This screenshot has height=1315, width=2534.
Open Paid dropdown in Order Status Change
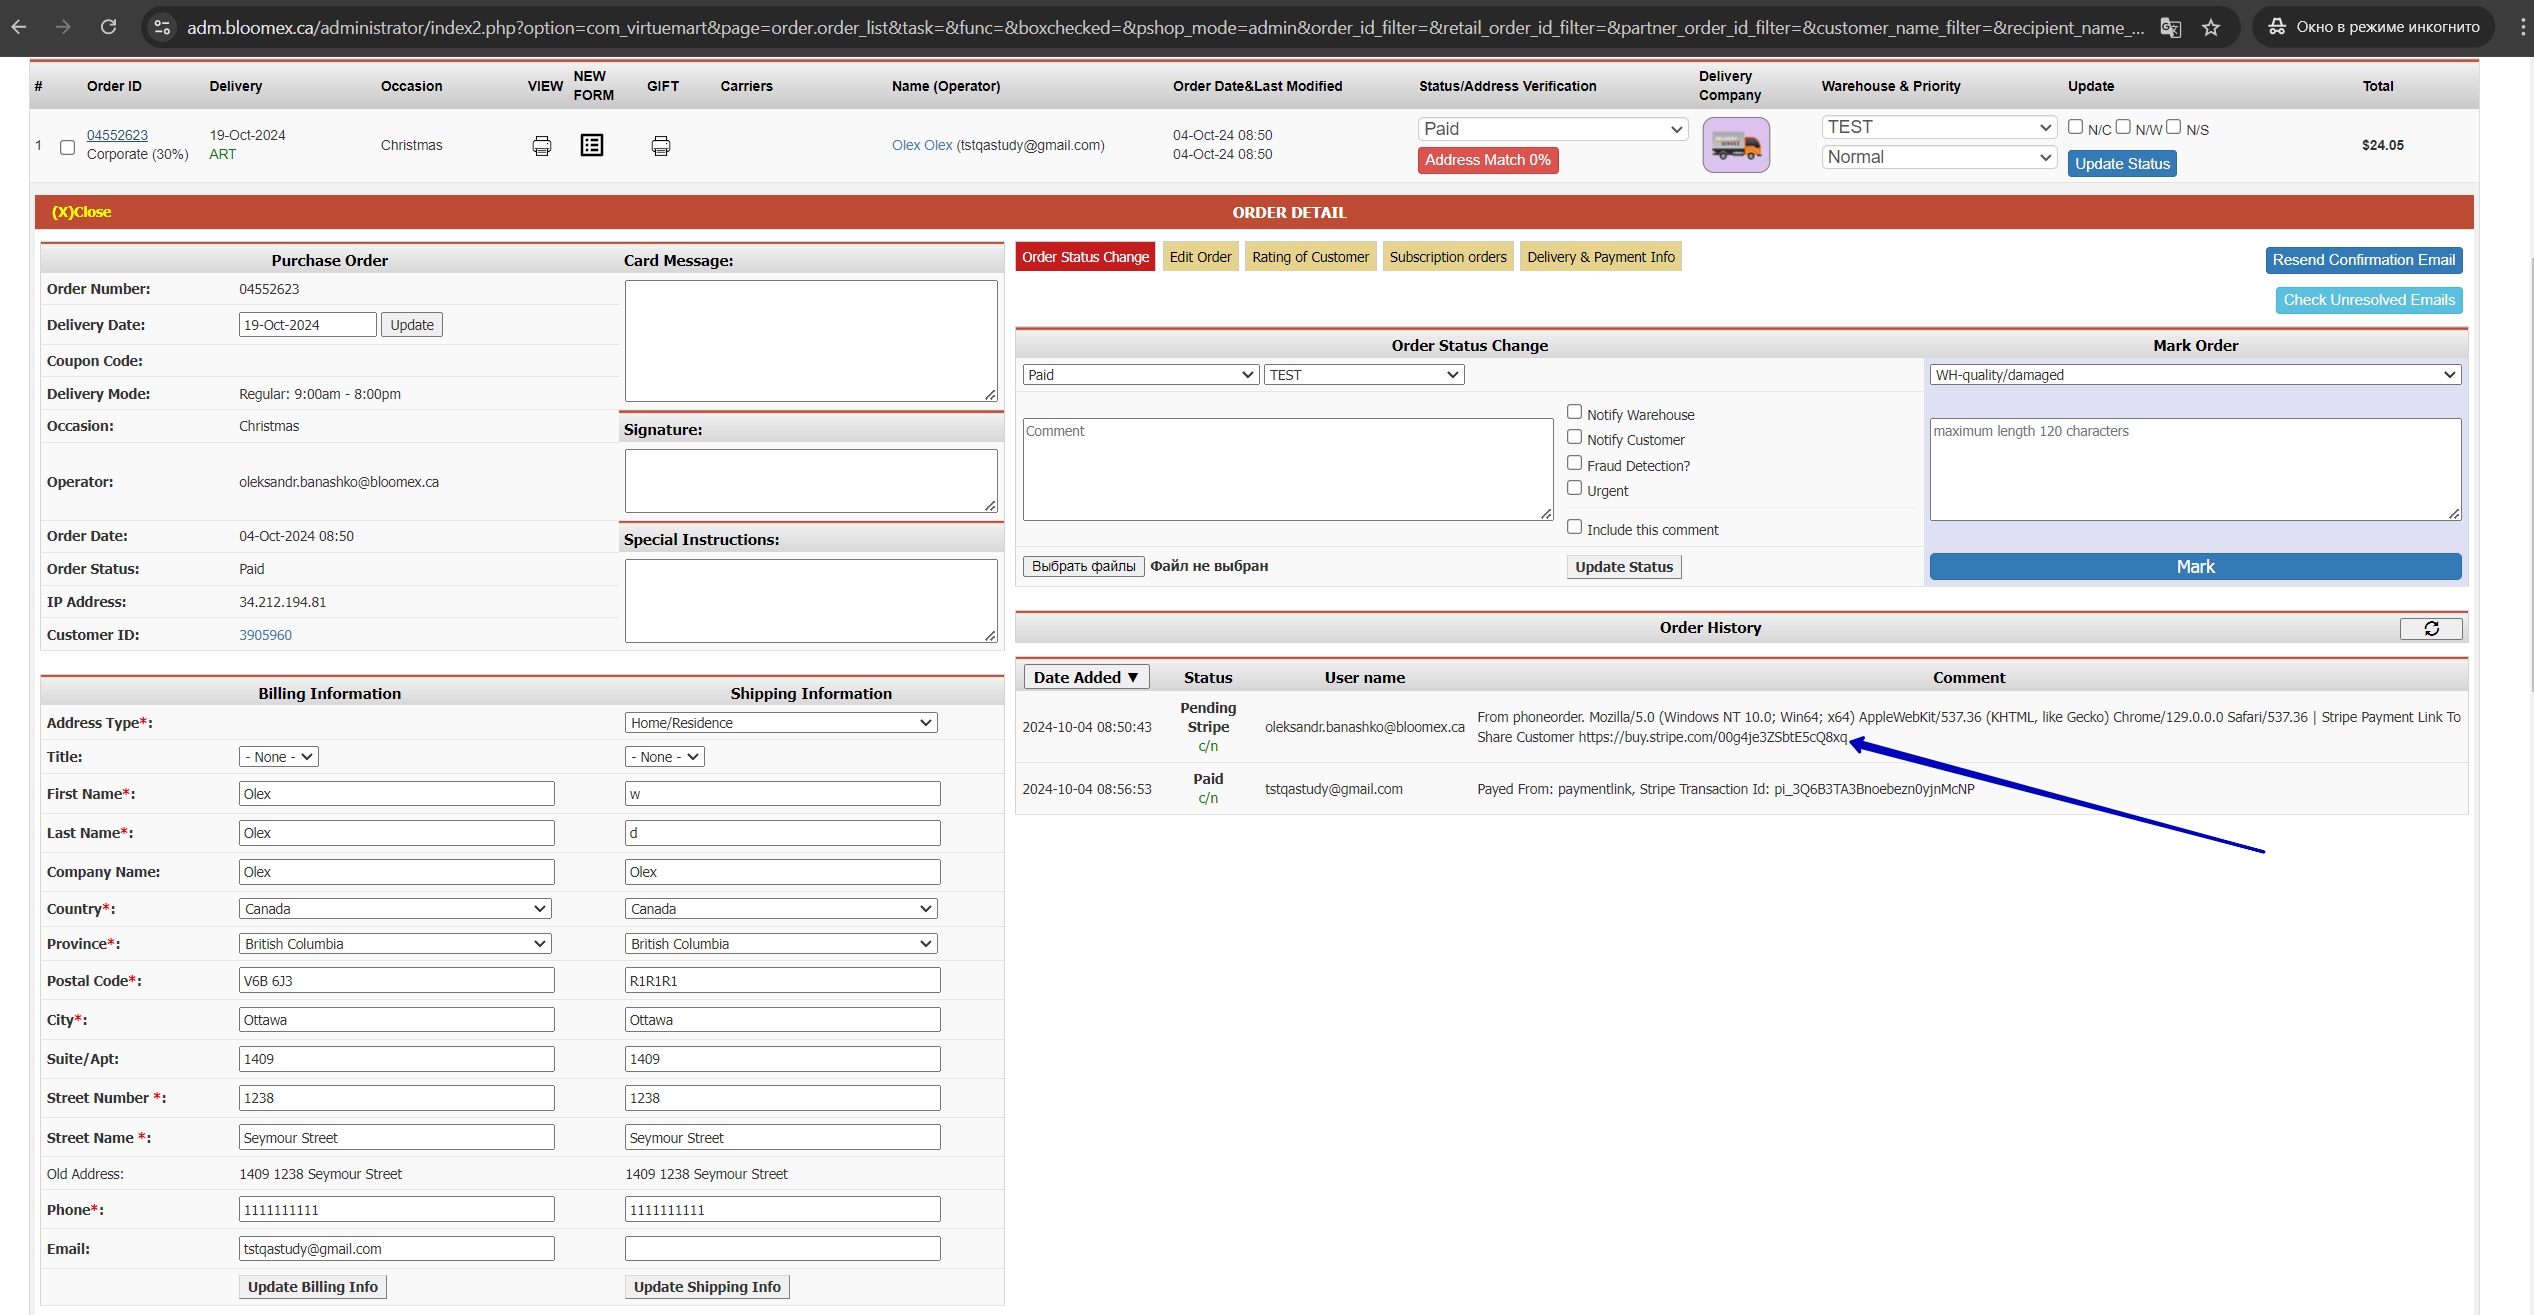point(1140,375)
